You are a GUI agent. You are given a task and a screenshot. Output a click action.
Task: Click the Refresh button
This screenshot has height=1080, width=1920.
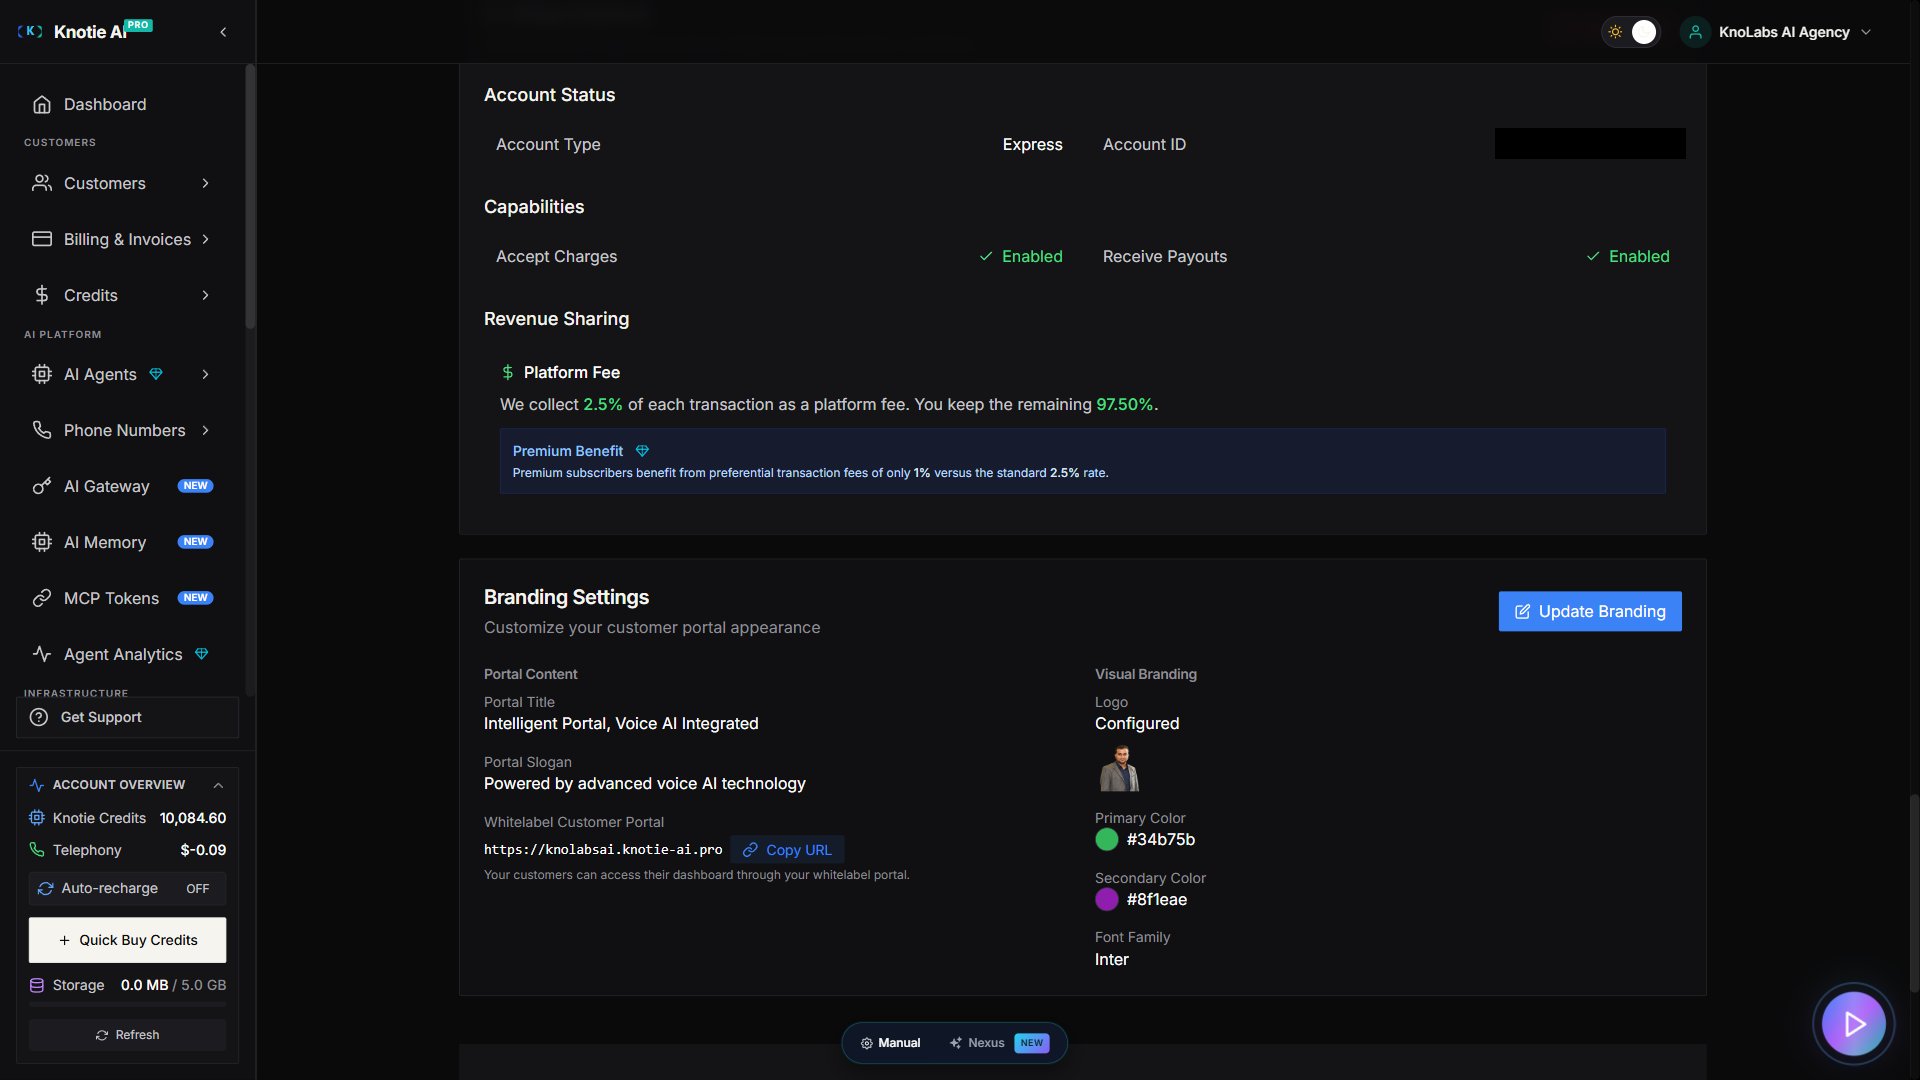[x=127, y=1035]
